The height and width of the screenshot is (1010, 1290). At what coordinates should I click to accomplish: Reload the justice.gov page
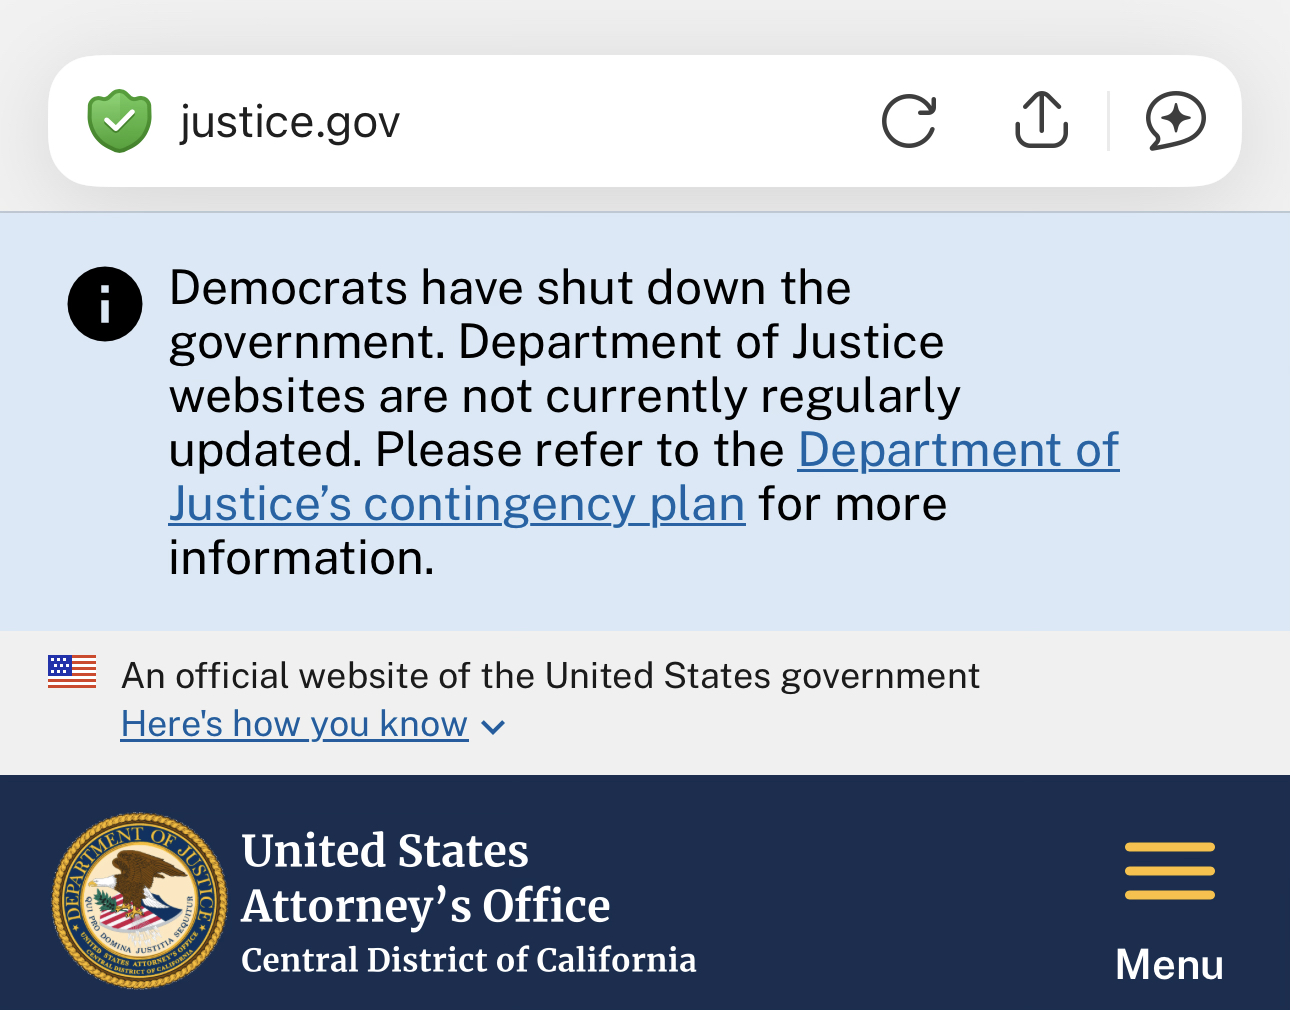click(909, 121)
